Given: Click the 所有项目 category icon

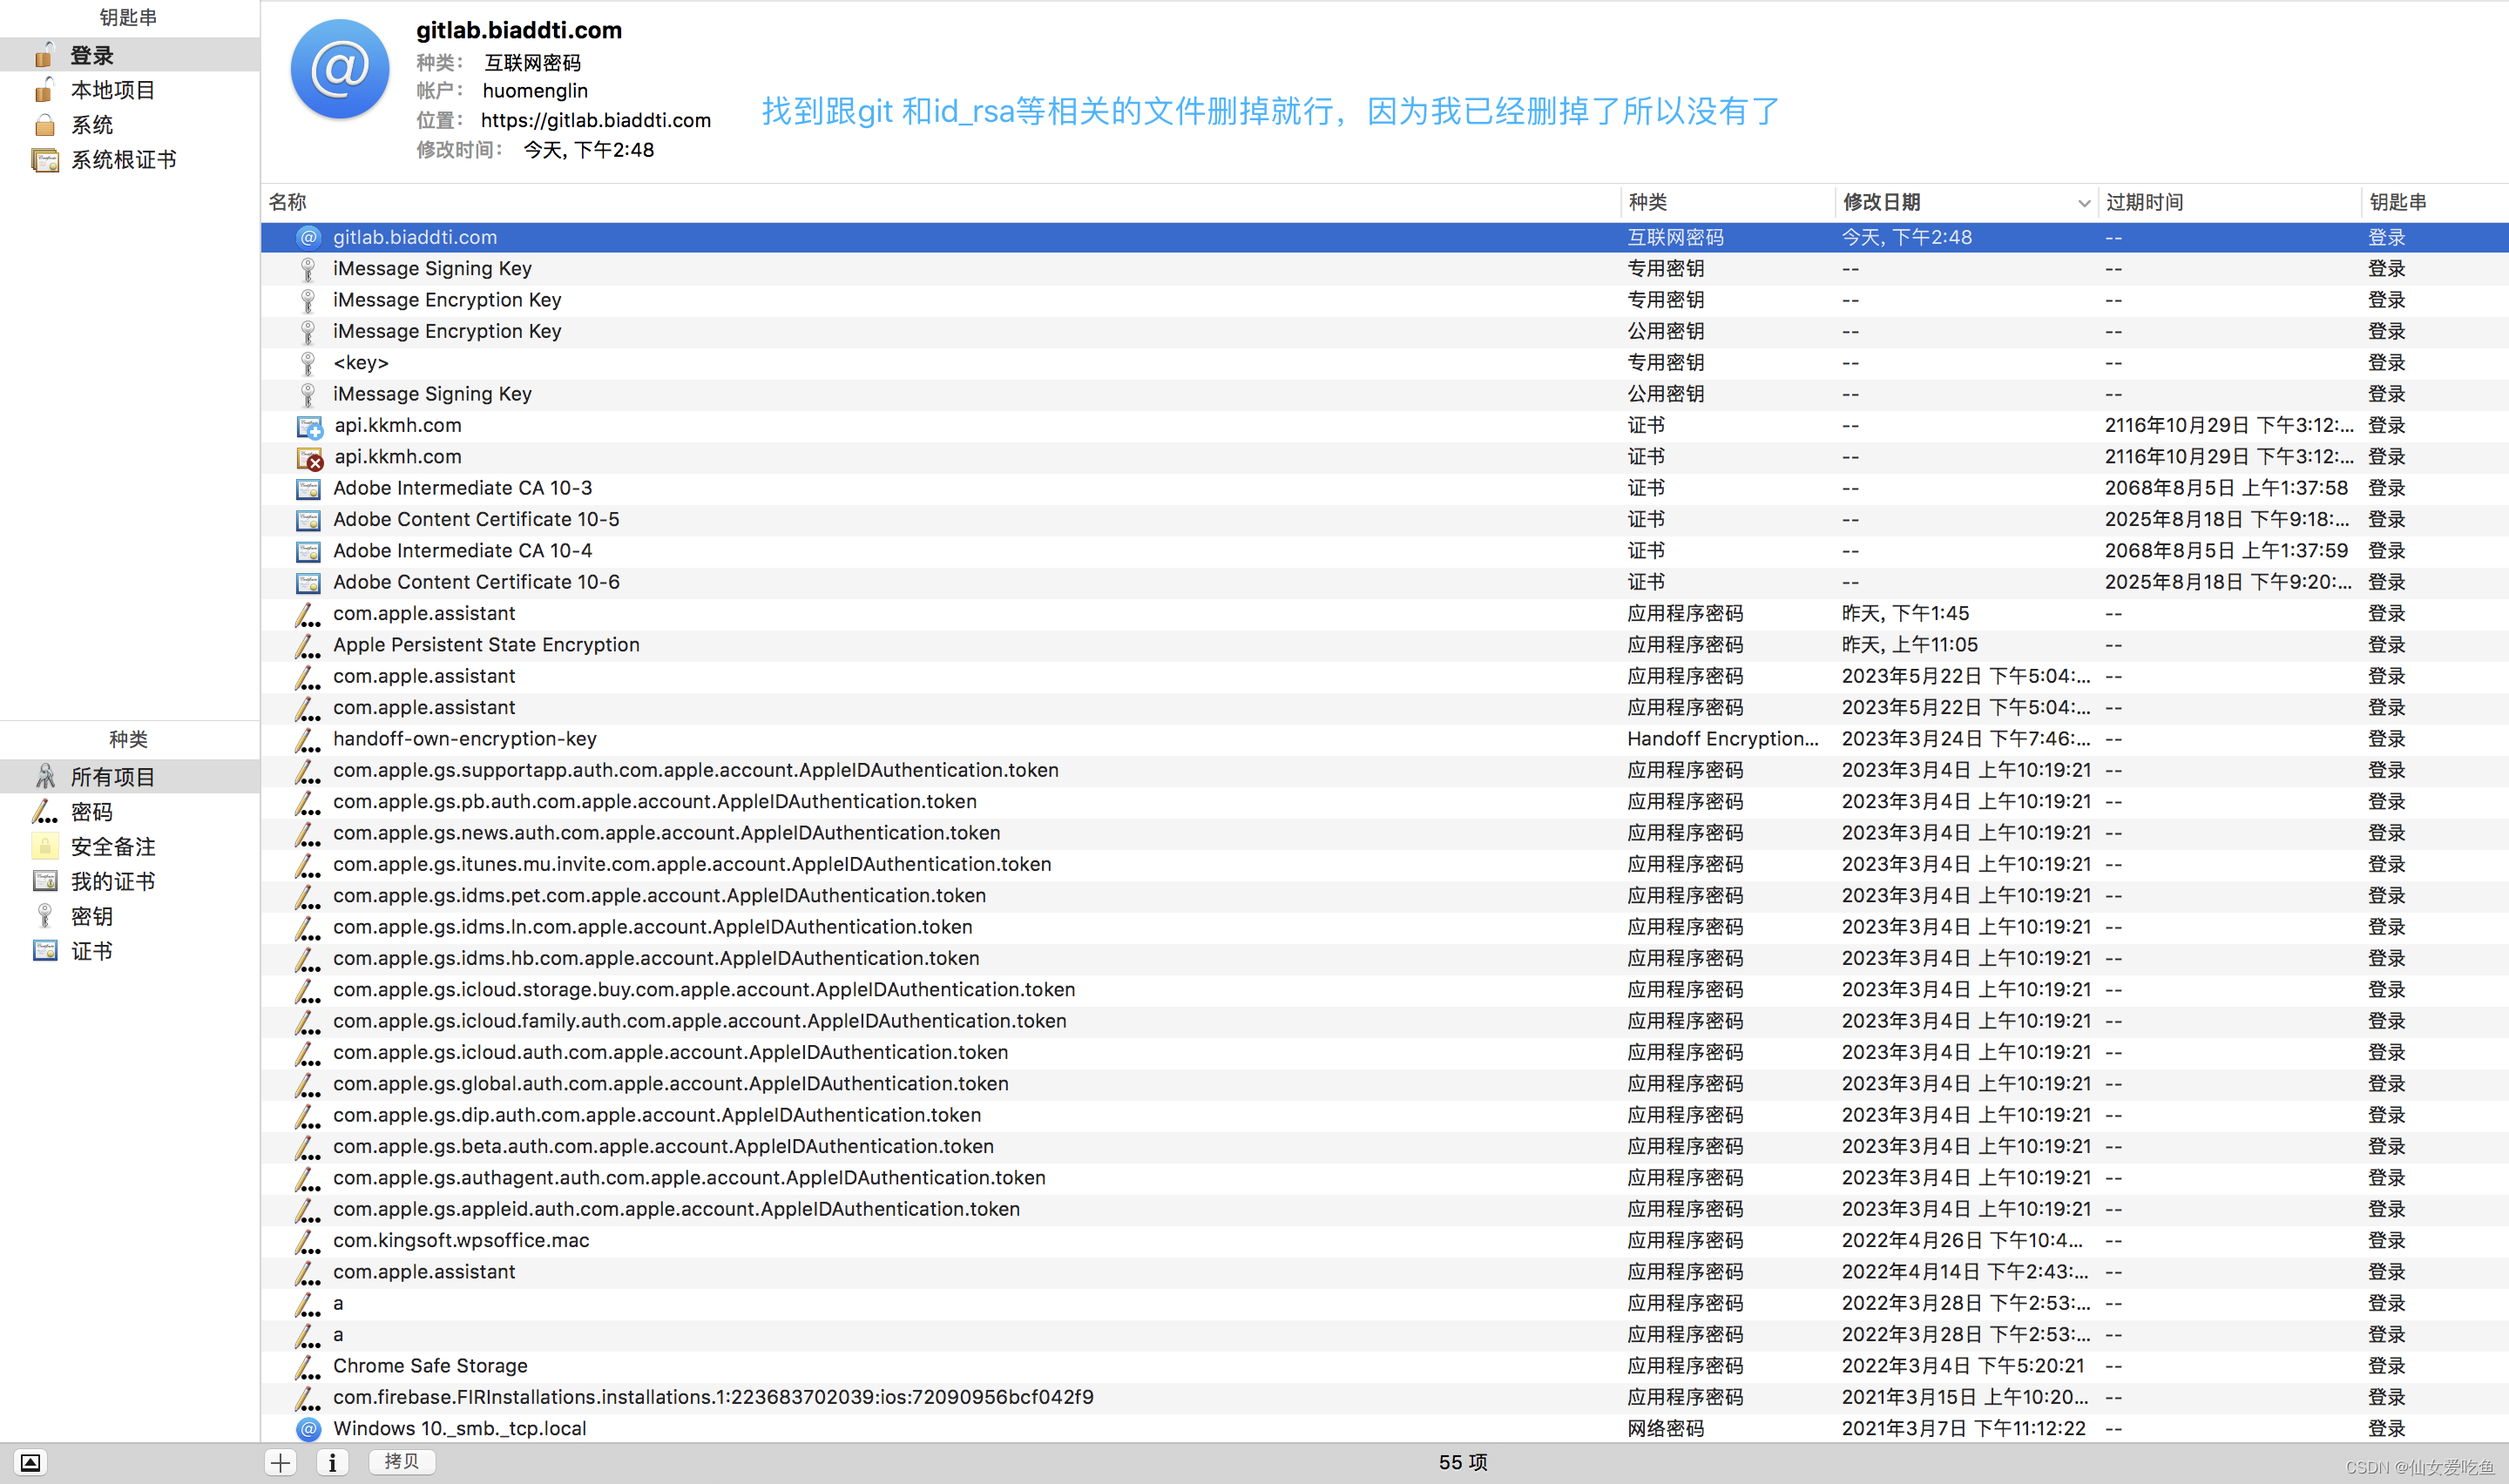Looking at the screenshot, I should tap(45, 777).
